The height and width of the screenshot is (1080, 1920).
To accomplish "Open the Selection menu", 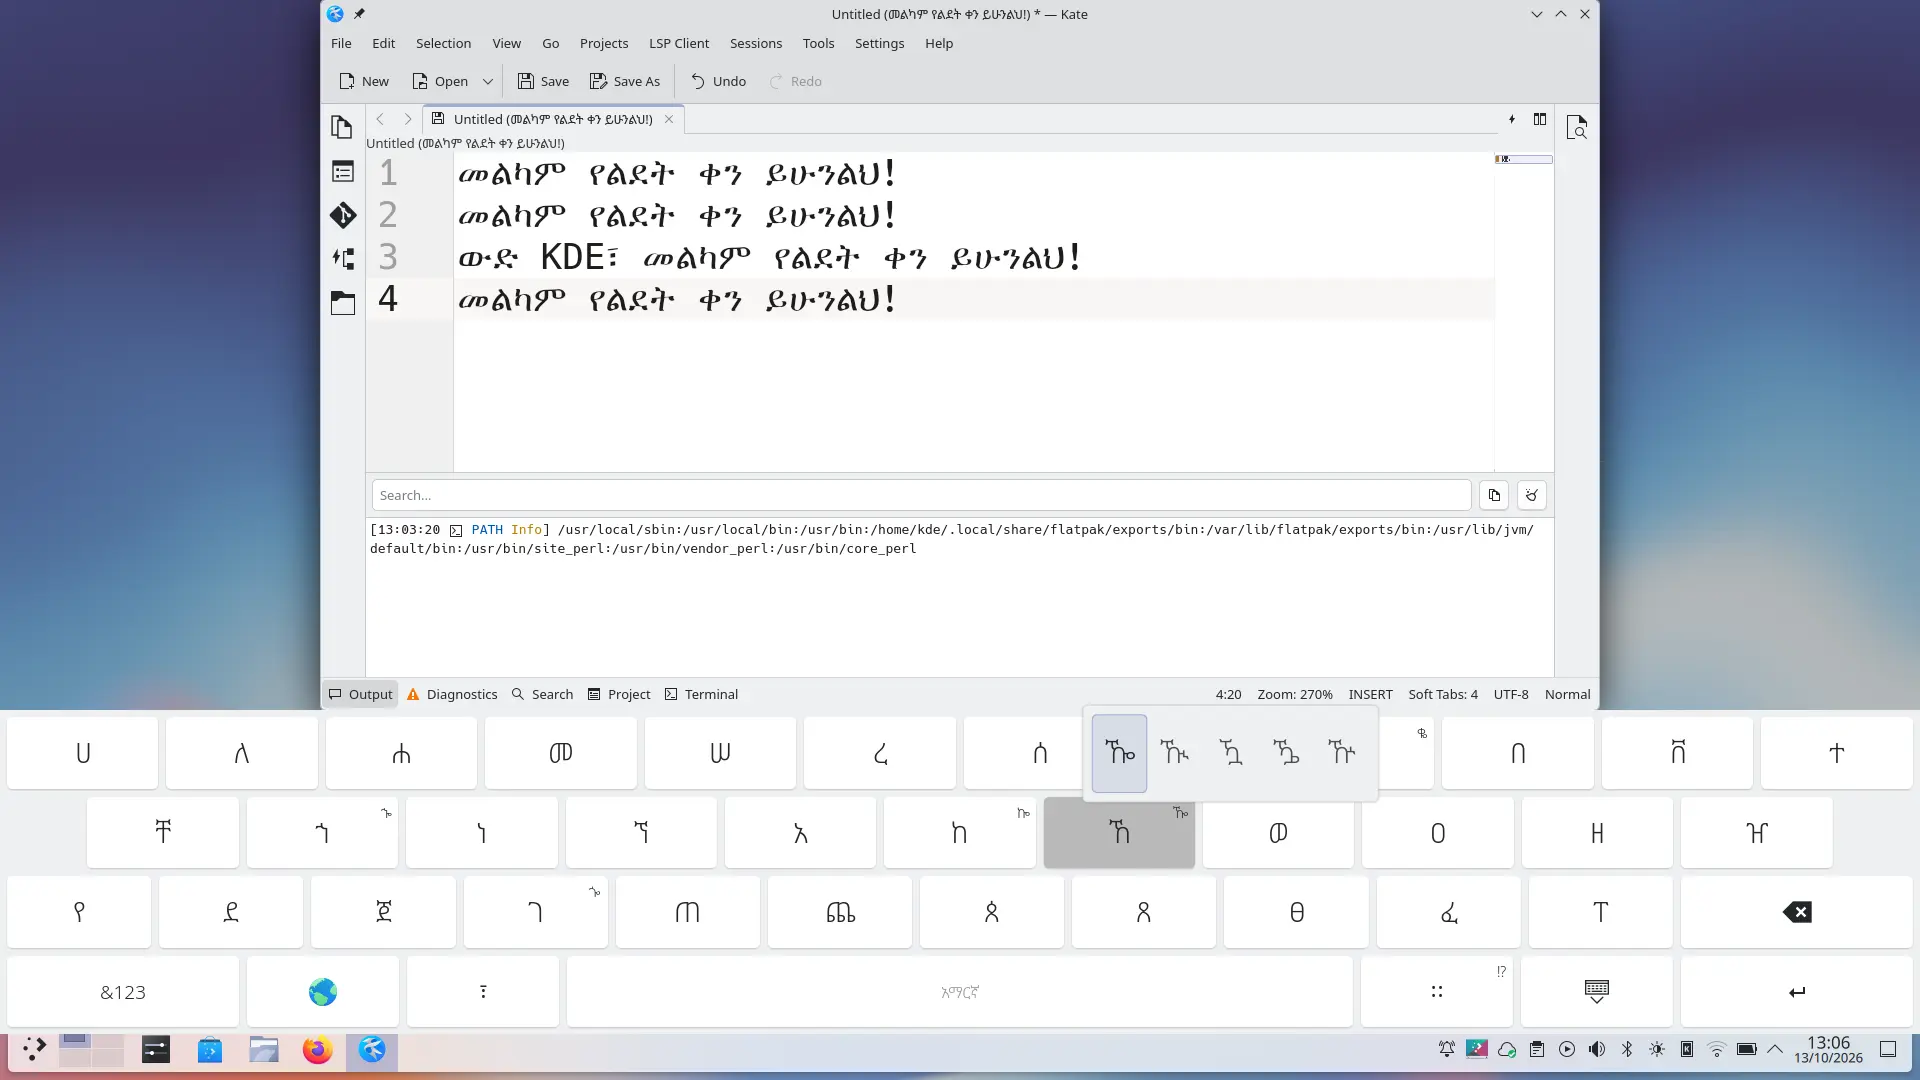I will pos(443,43).
